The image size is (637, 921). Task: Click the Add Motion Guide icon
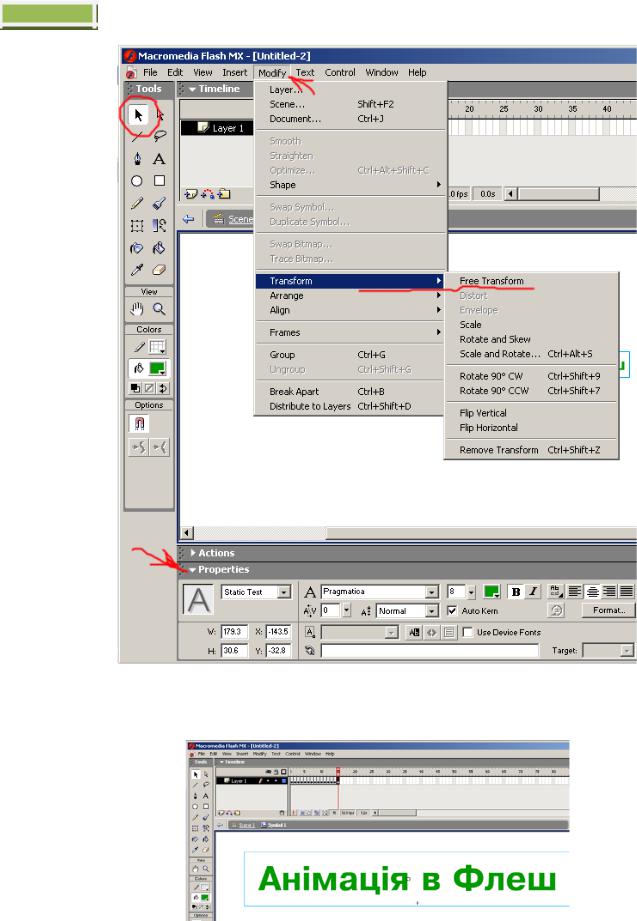207,194
